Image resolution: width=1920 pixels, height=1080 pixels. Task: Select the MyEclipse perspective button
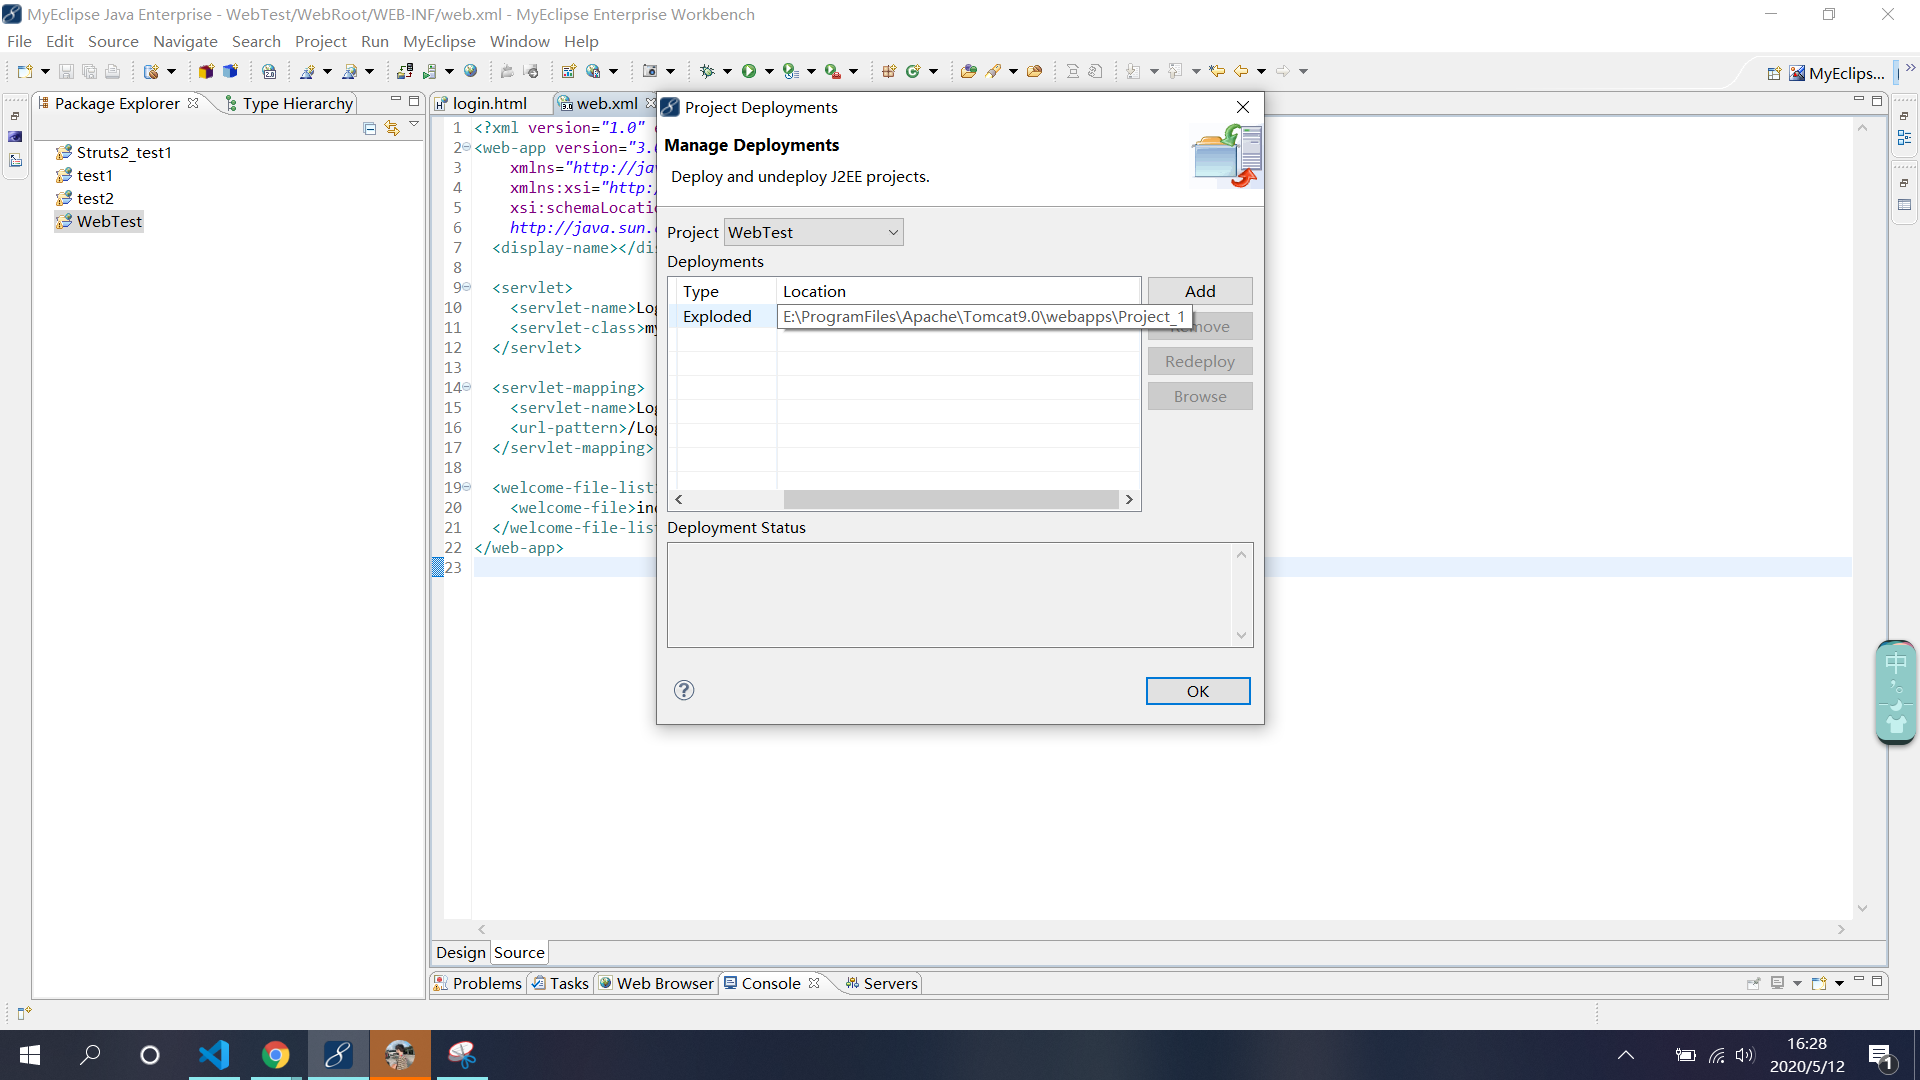(1837, 73)
